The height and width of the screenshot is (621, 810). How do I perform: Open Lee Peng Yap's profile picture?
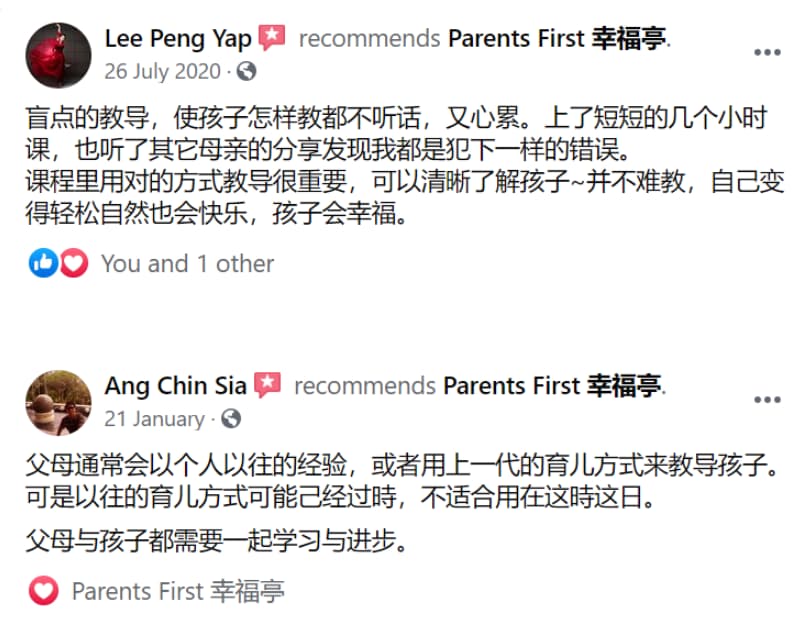pos(58,55)
